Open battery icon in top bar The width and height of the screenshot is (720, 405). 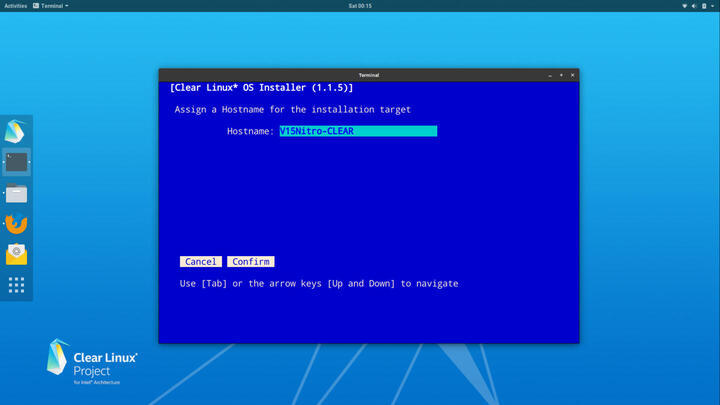point(704,6)
